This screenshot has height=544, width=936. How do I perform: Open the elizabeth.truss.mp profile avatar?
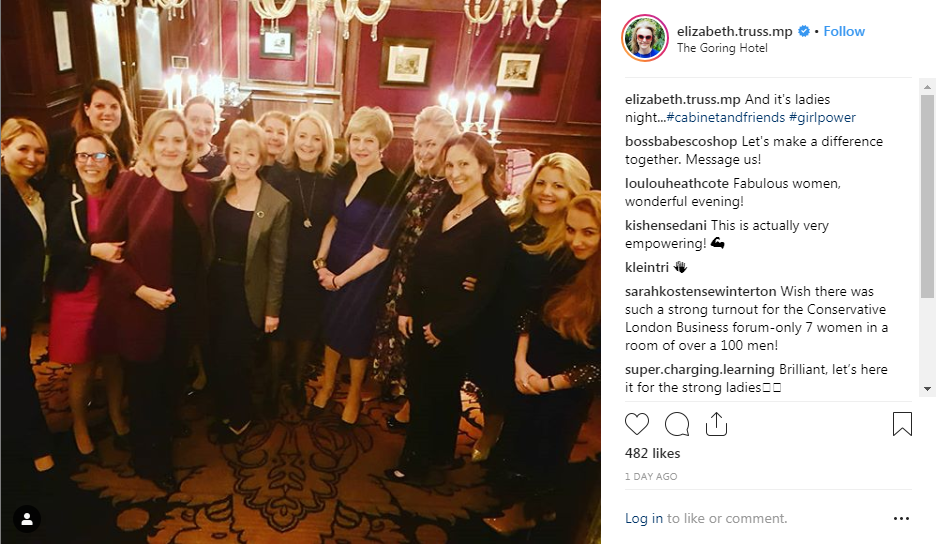coord(645,38)
